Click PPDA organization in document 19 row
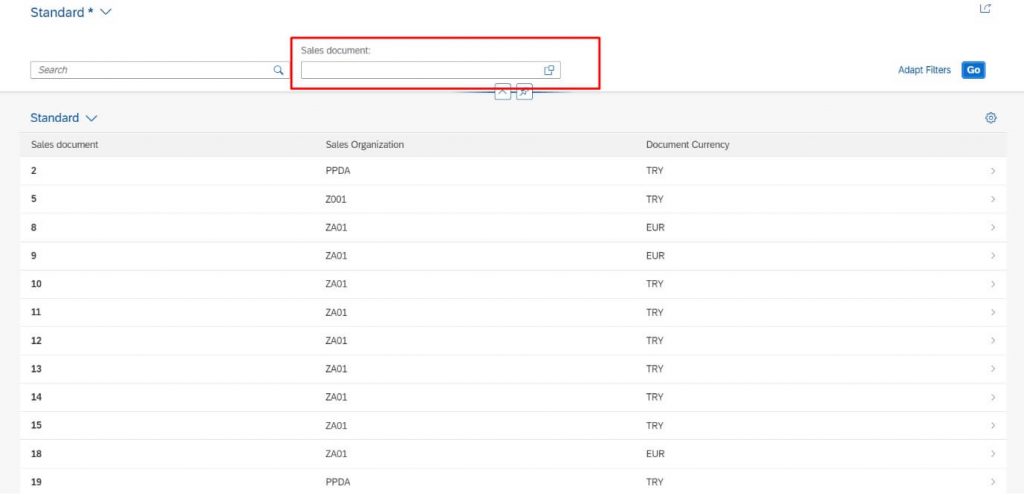Viewport: 1024px width, 495px height. click(x=338, y=482)
